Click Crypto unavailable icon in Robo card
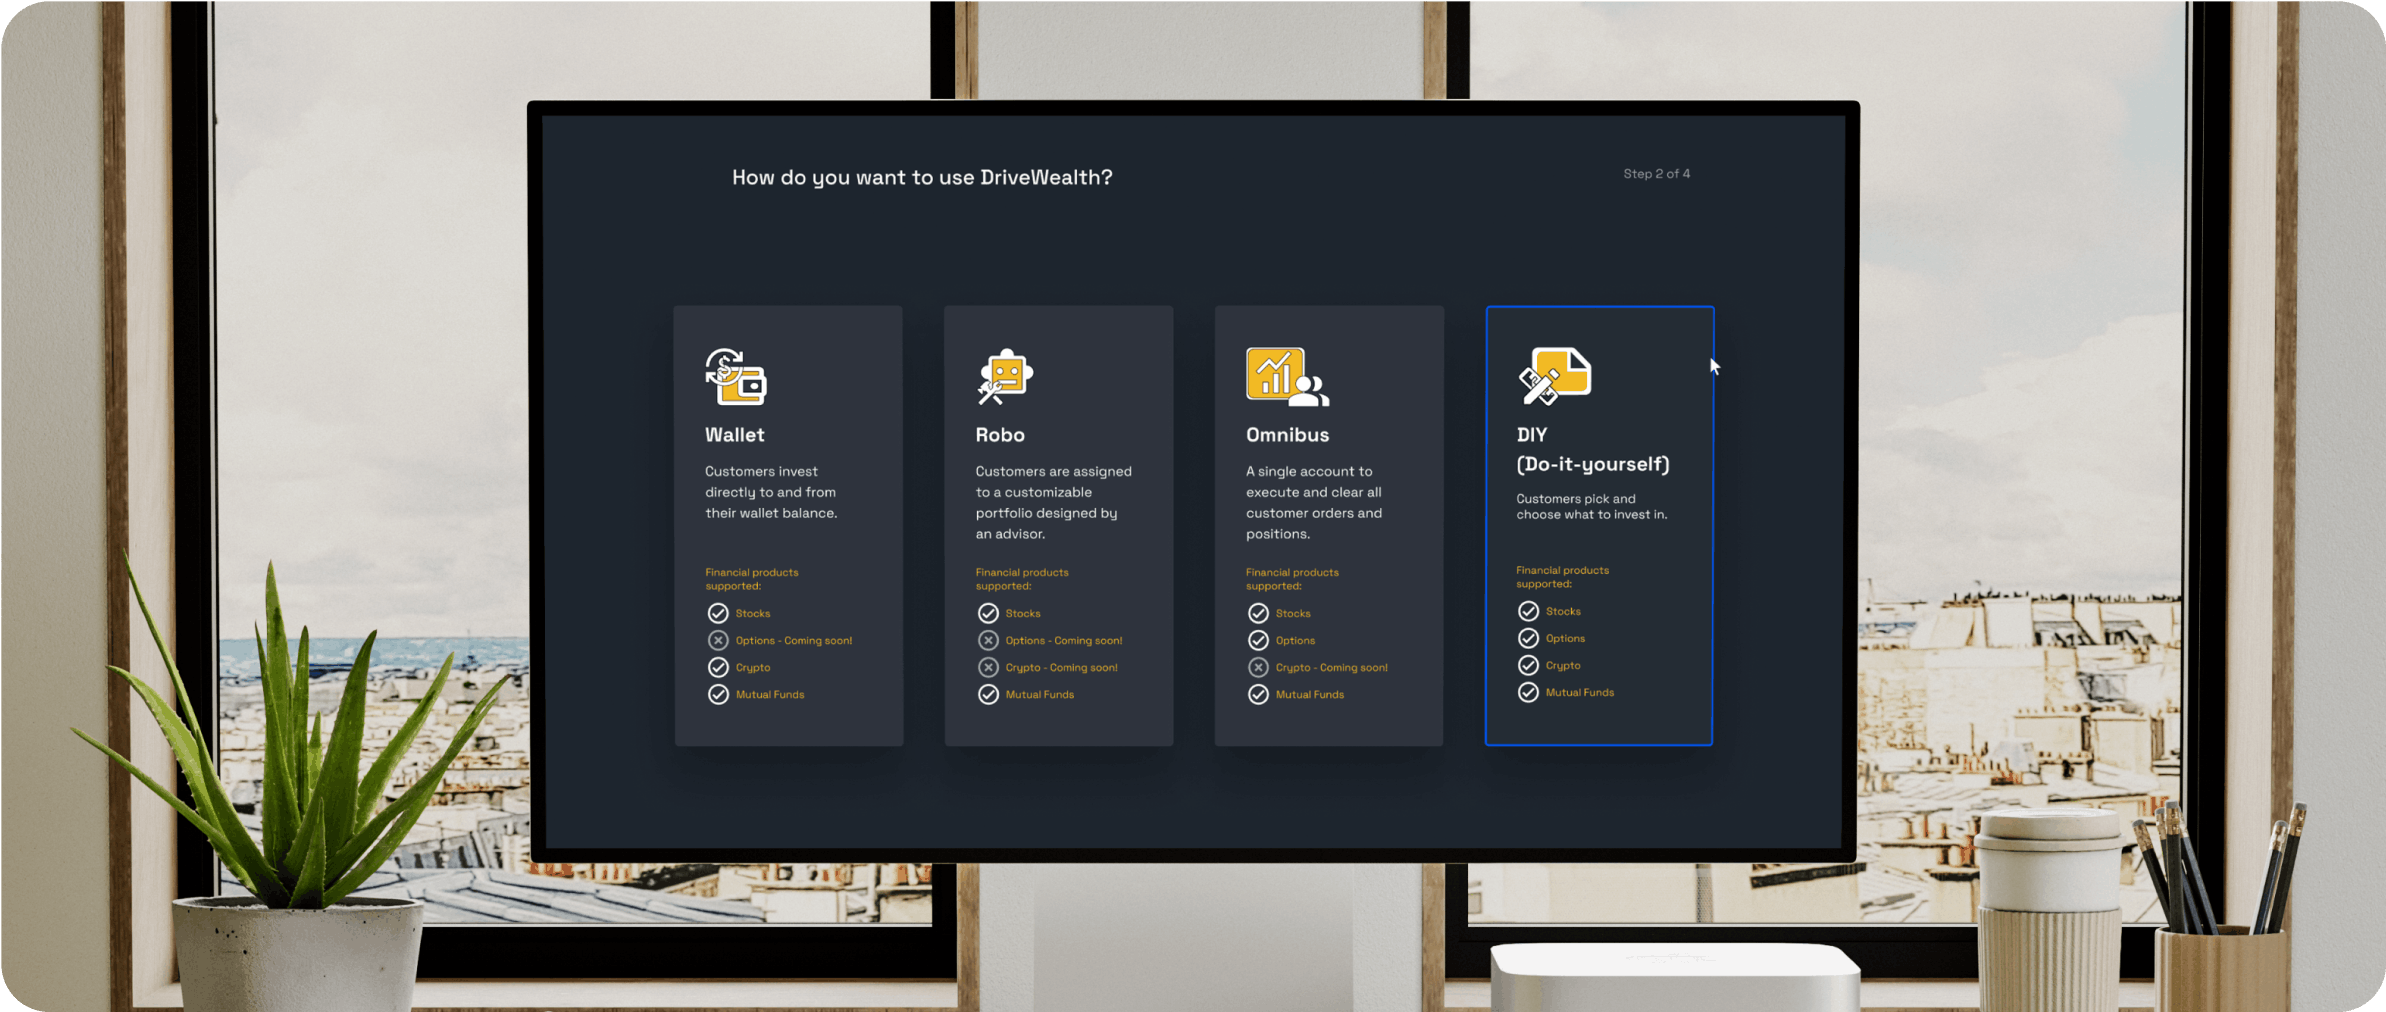Screen dimensions: 2386x1012 [x=988, y=667]
